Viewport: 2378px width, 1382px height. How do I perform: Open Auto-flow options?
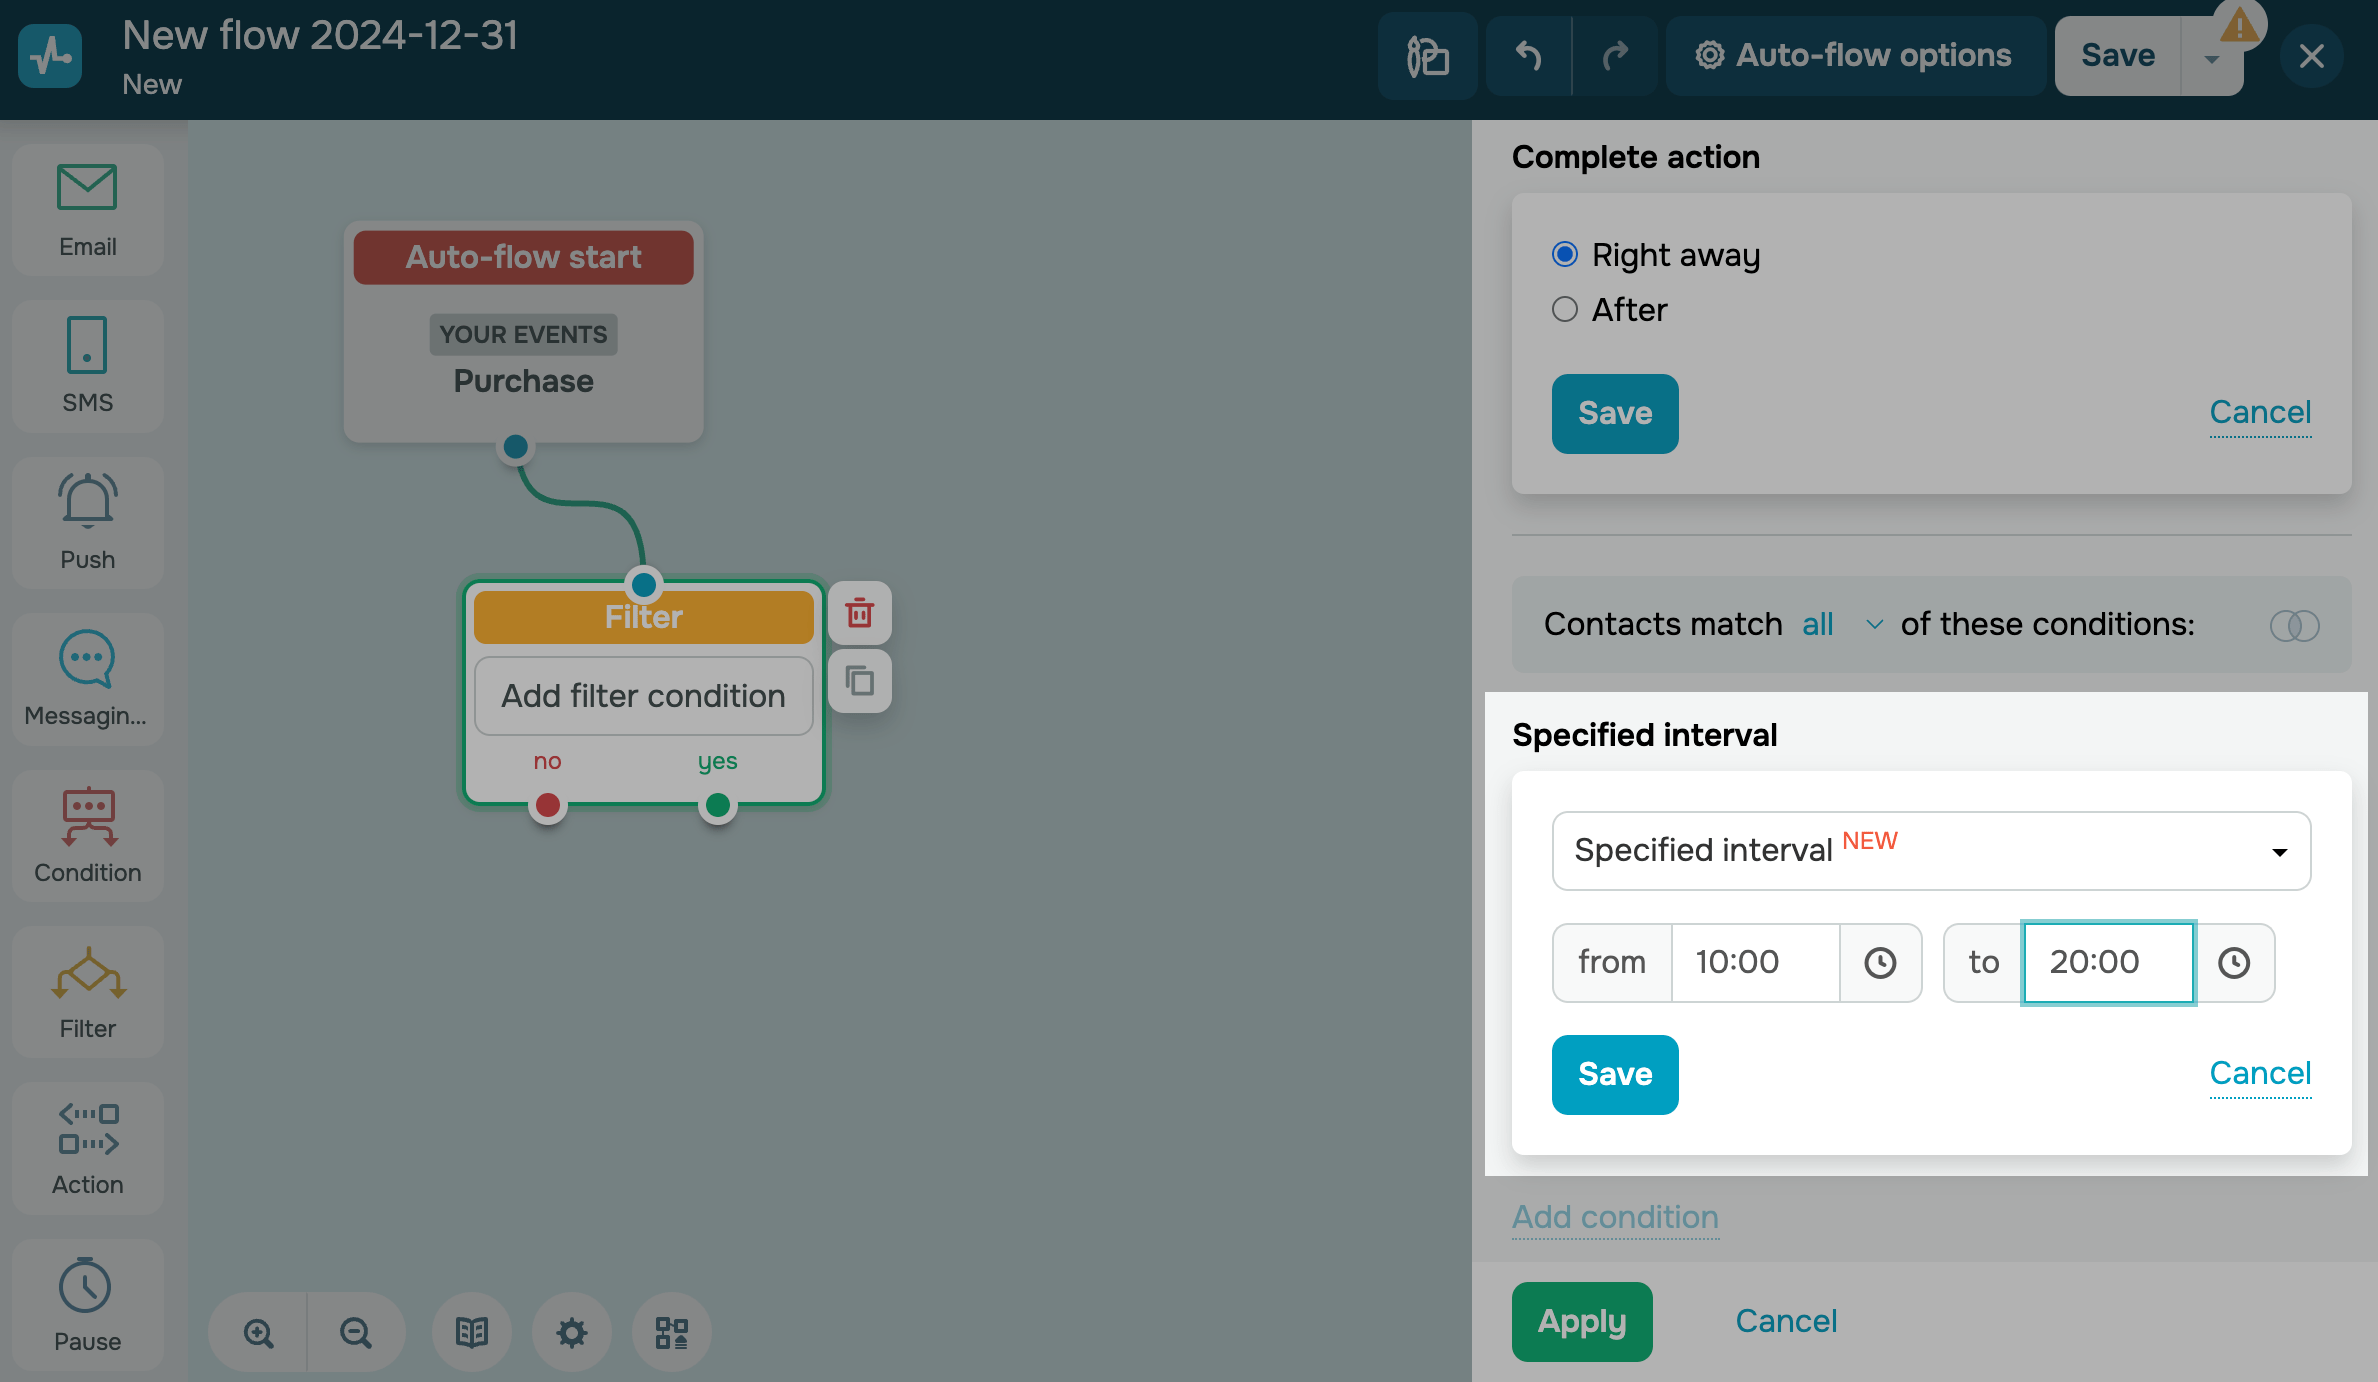tap(1854, 56)
